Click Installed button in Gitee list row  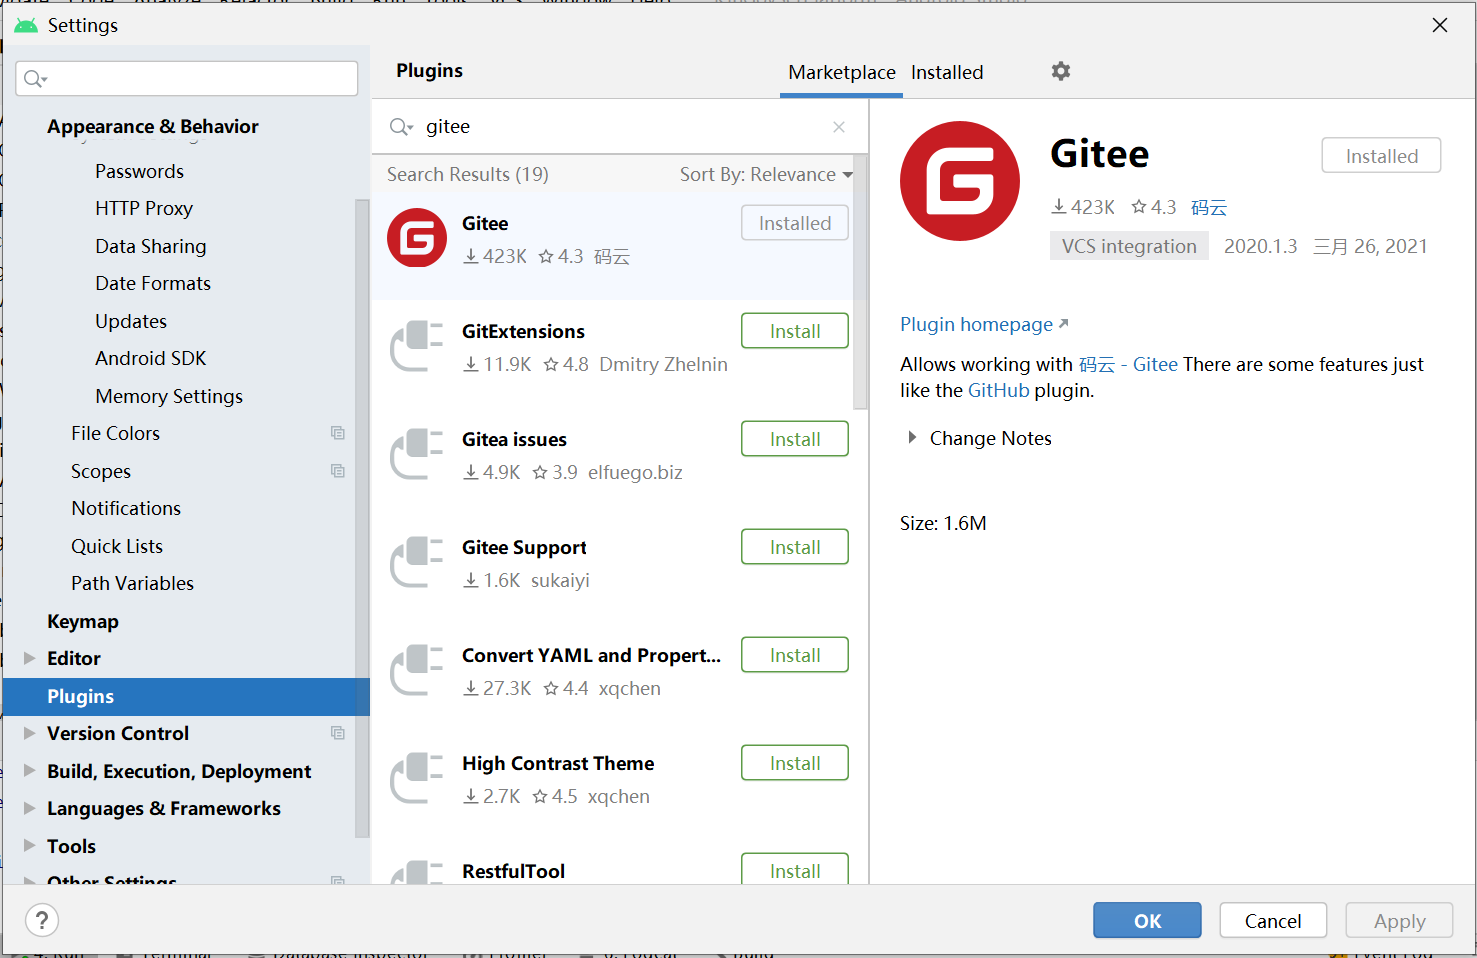pyautogui.click(x=795, y=223)
